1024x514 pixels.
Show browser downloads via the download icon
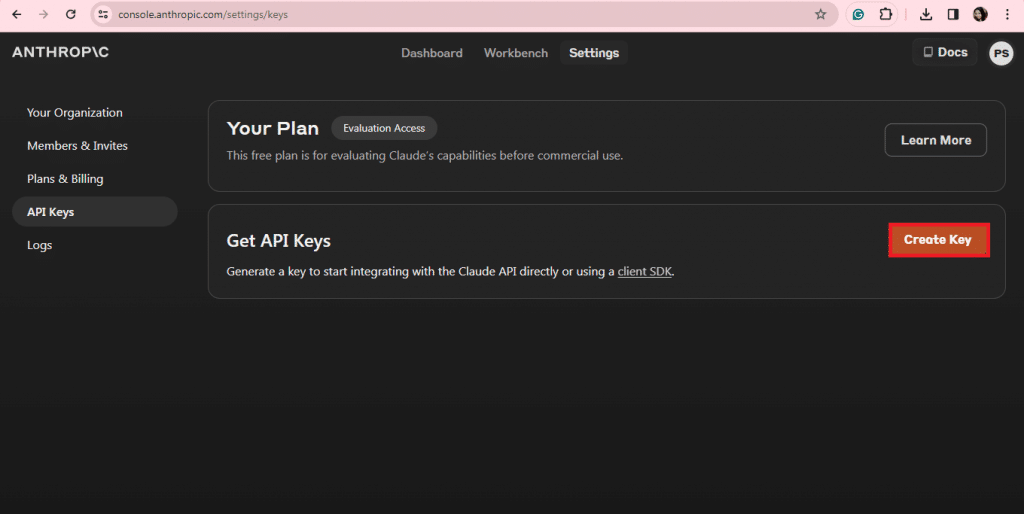pos(926,14)
